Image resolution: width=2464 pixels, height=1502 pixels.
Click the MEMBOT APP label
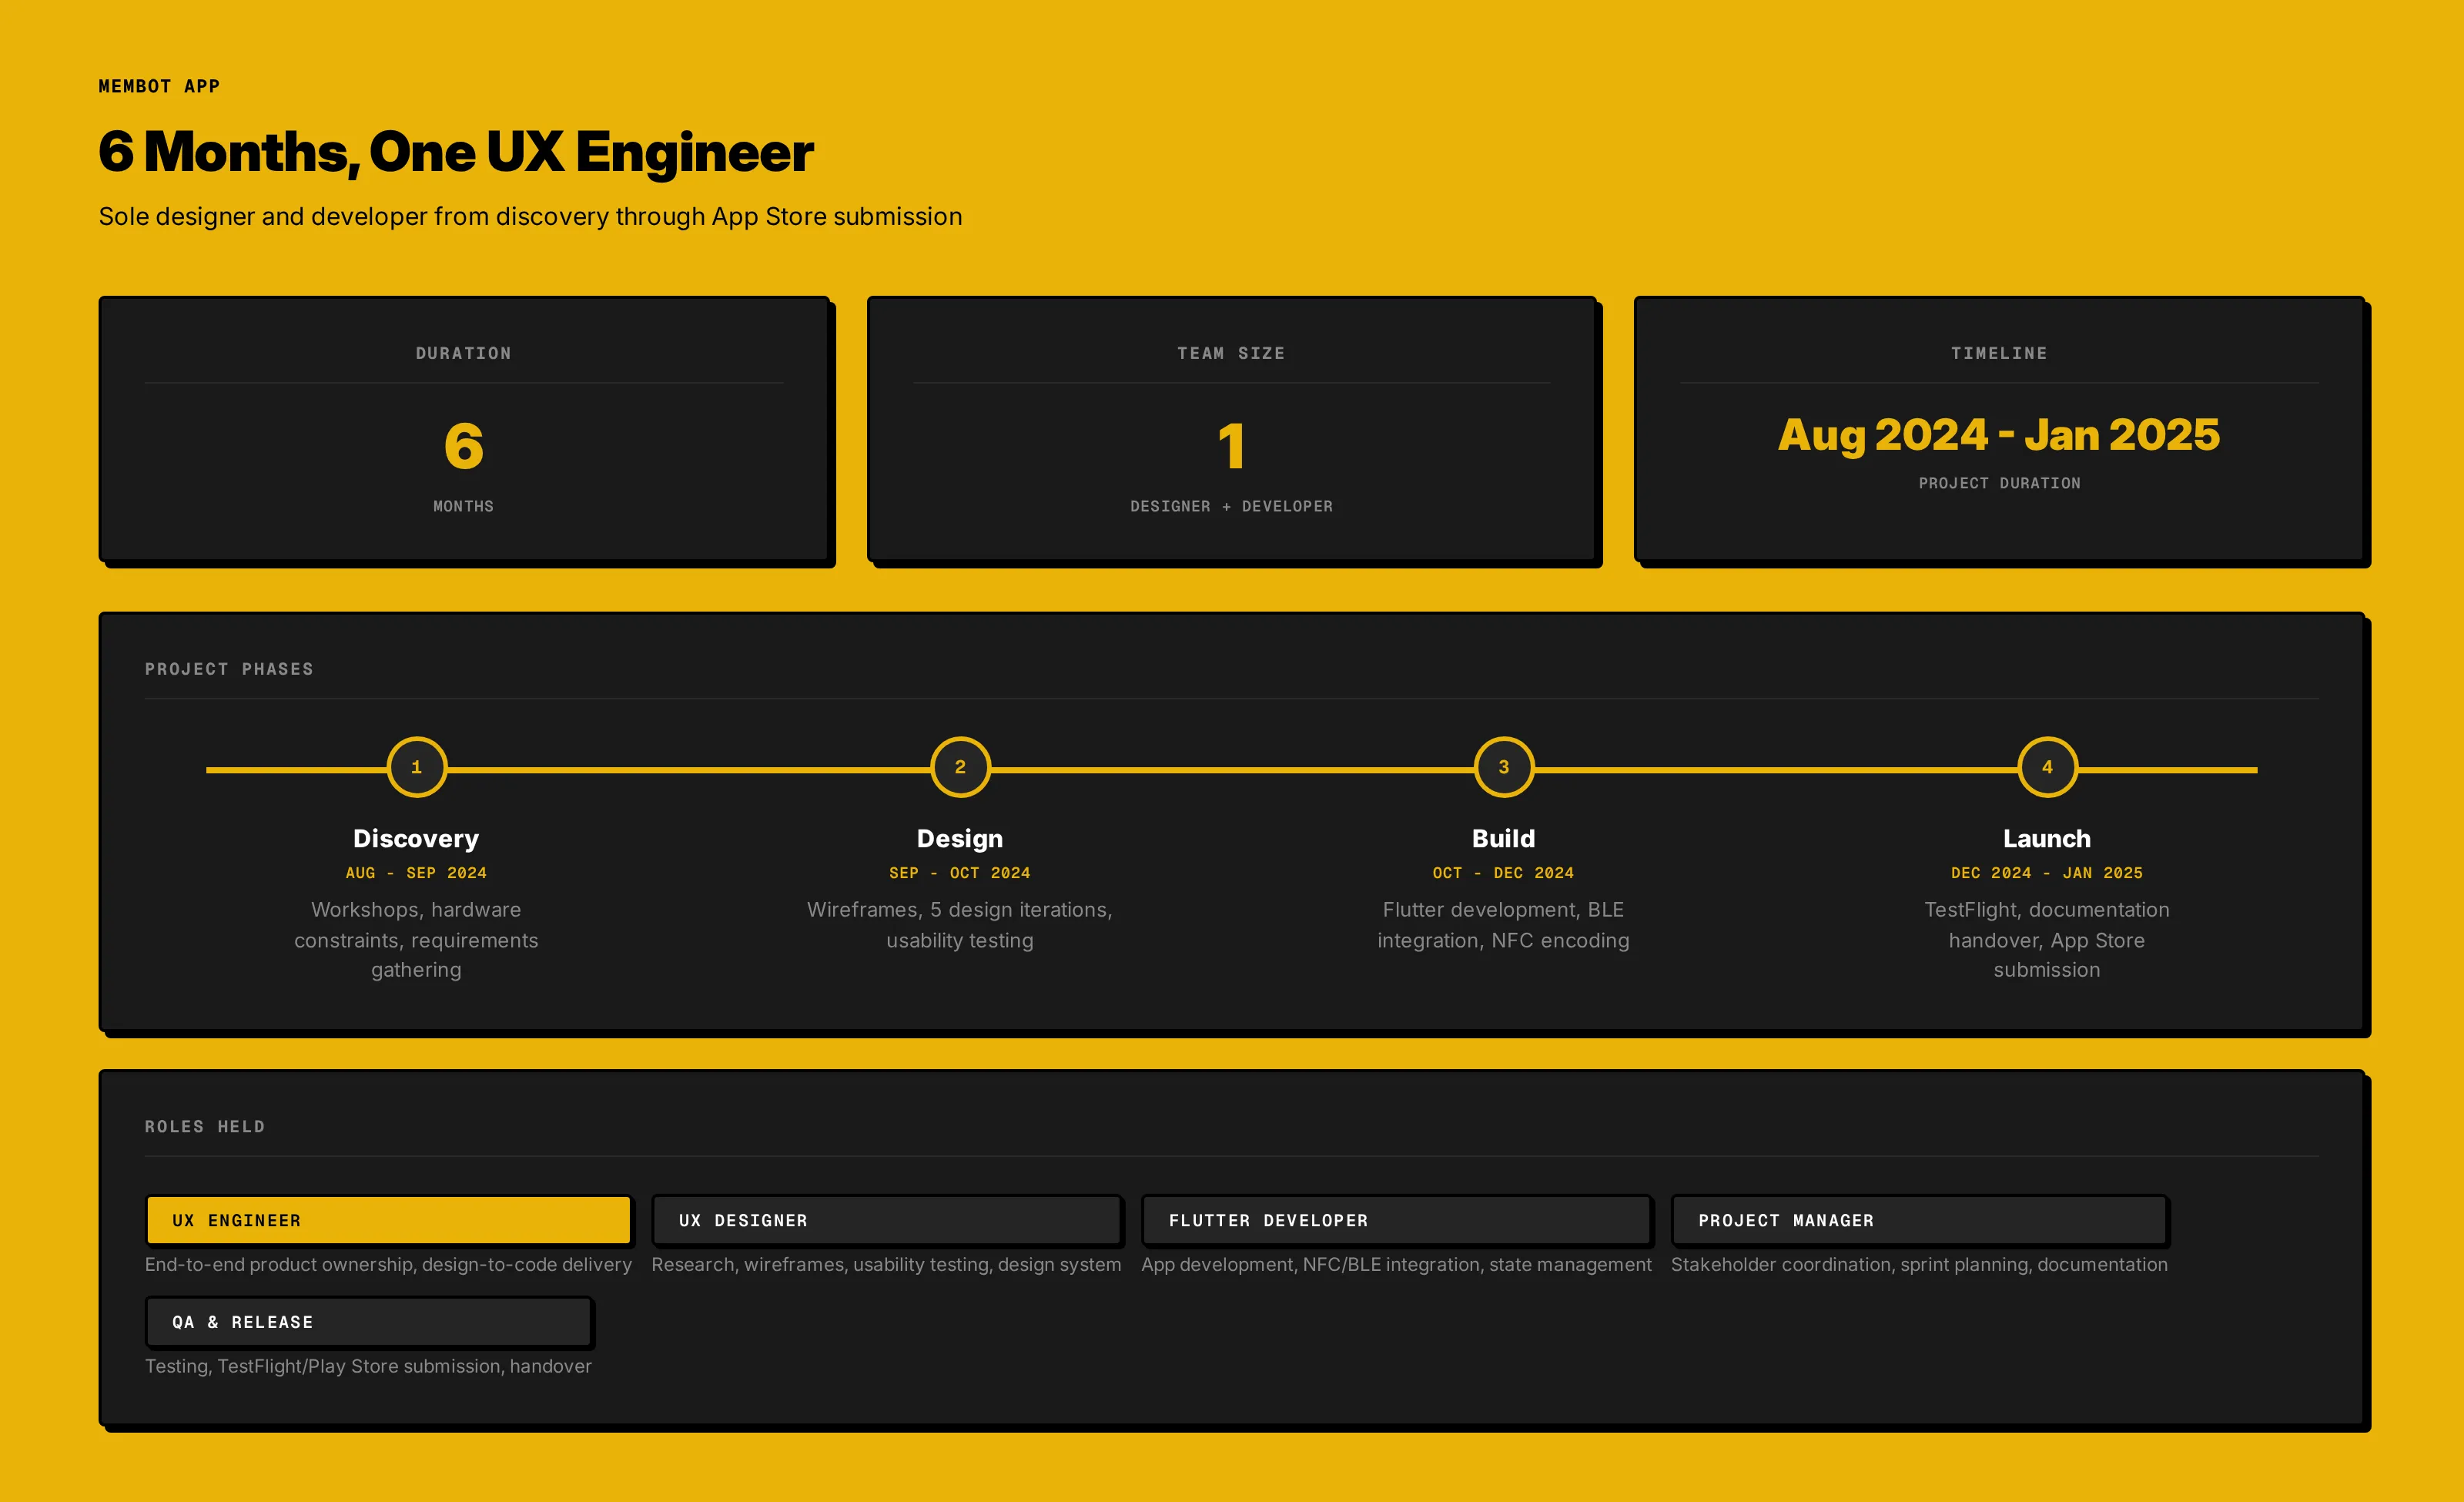[159, 86]
